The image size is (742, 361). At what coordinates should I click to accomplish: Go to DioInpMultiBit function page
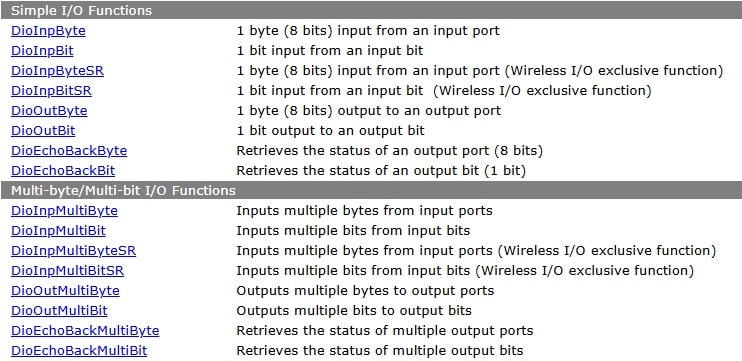[x=58, y=231]
